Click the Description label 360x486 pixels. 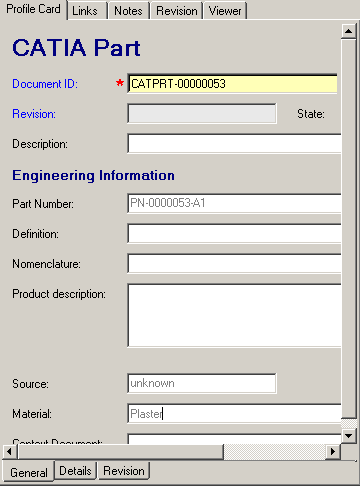pos(40,144)
